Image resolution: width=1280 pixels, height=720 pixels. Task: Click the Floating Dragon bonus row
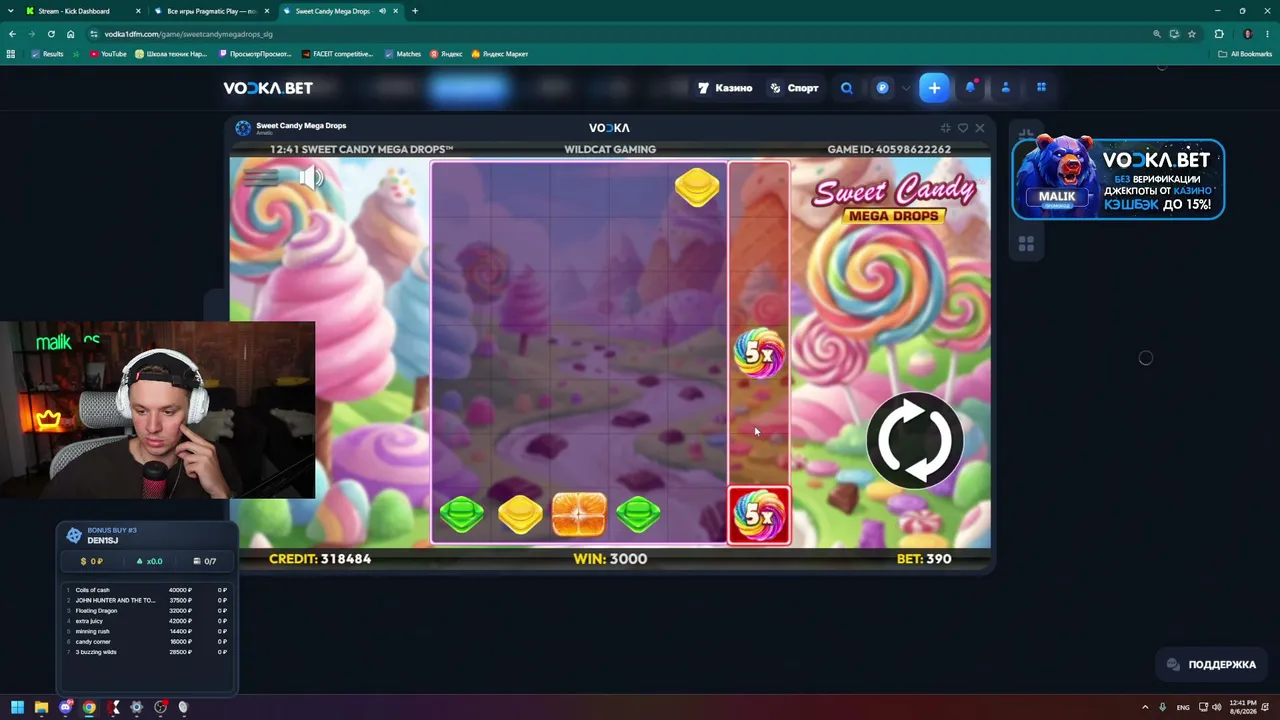pos(147,610)
